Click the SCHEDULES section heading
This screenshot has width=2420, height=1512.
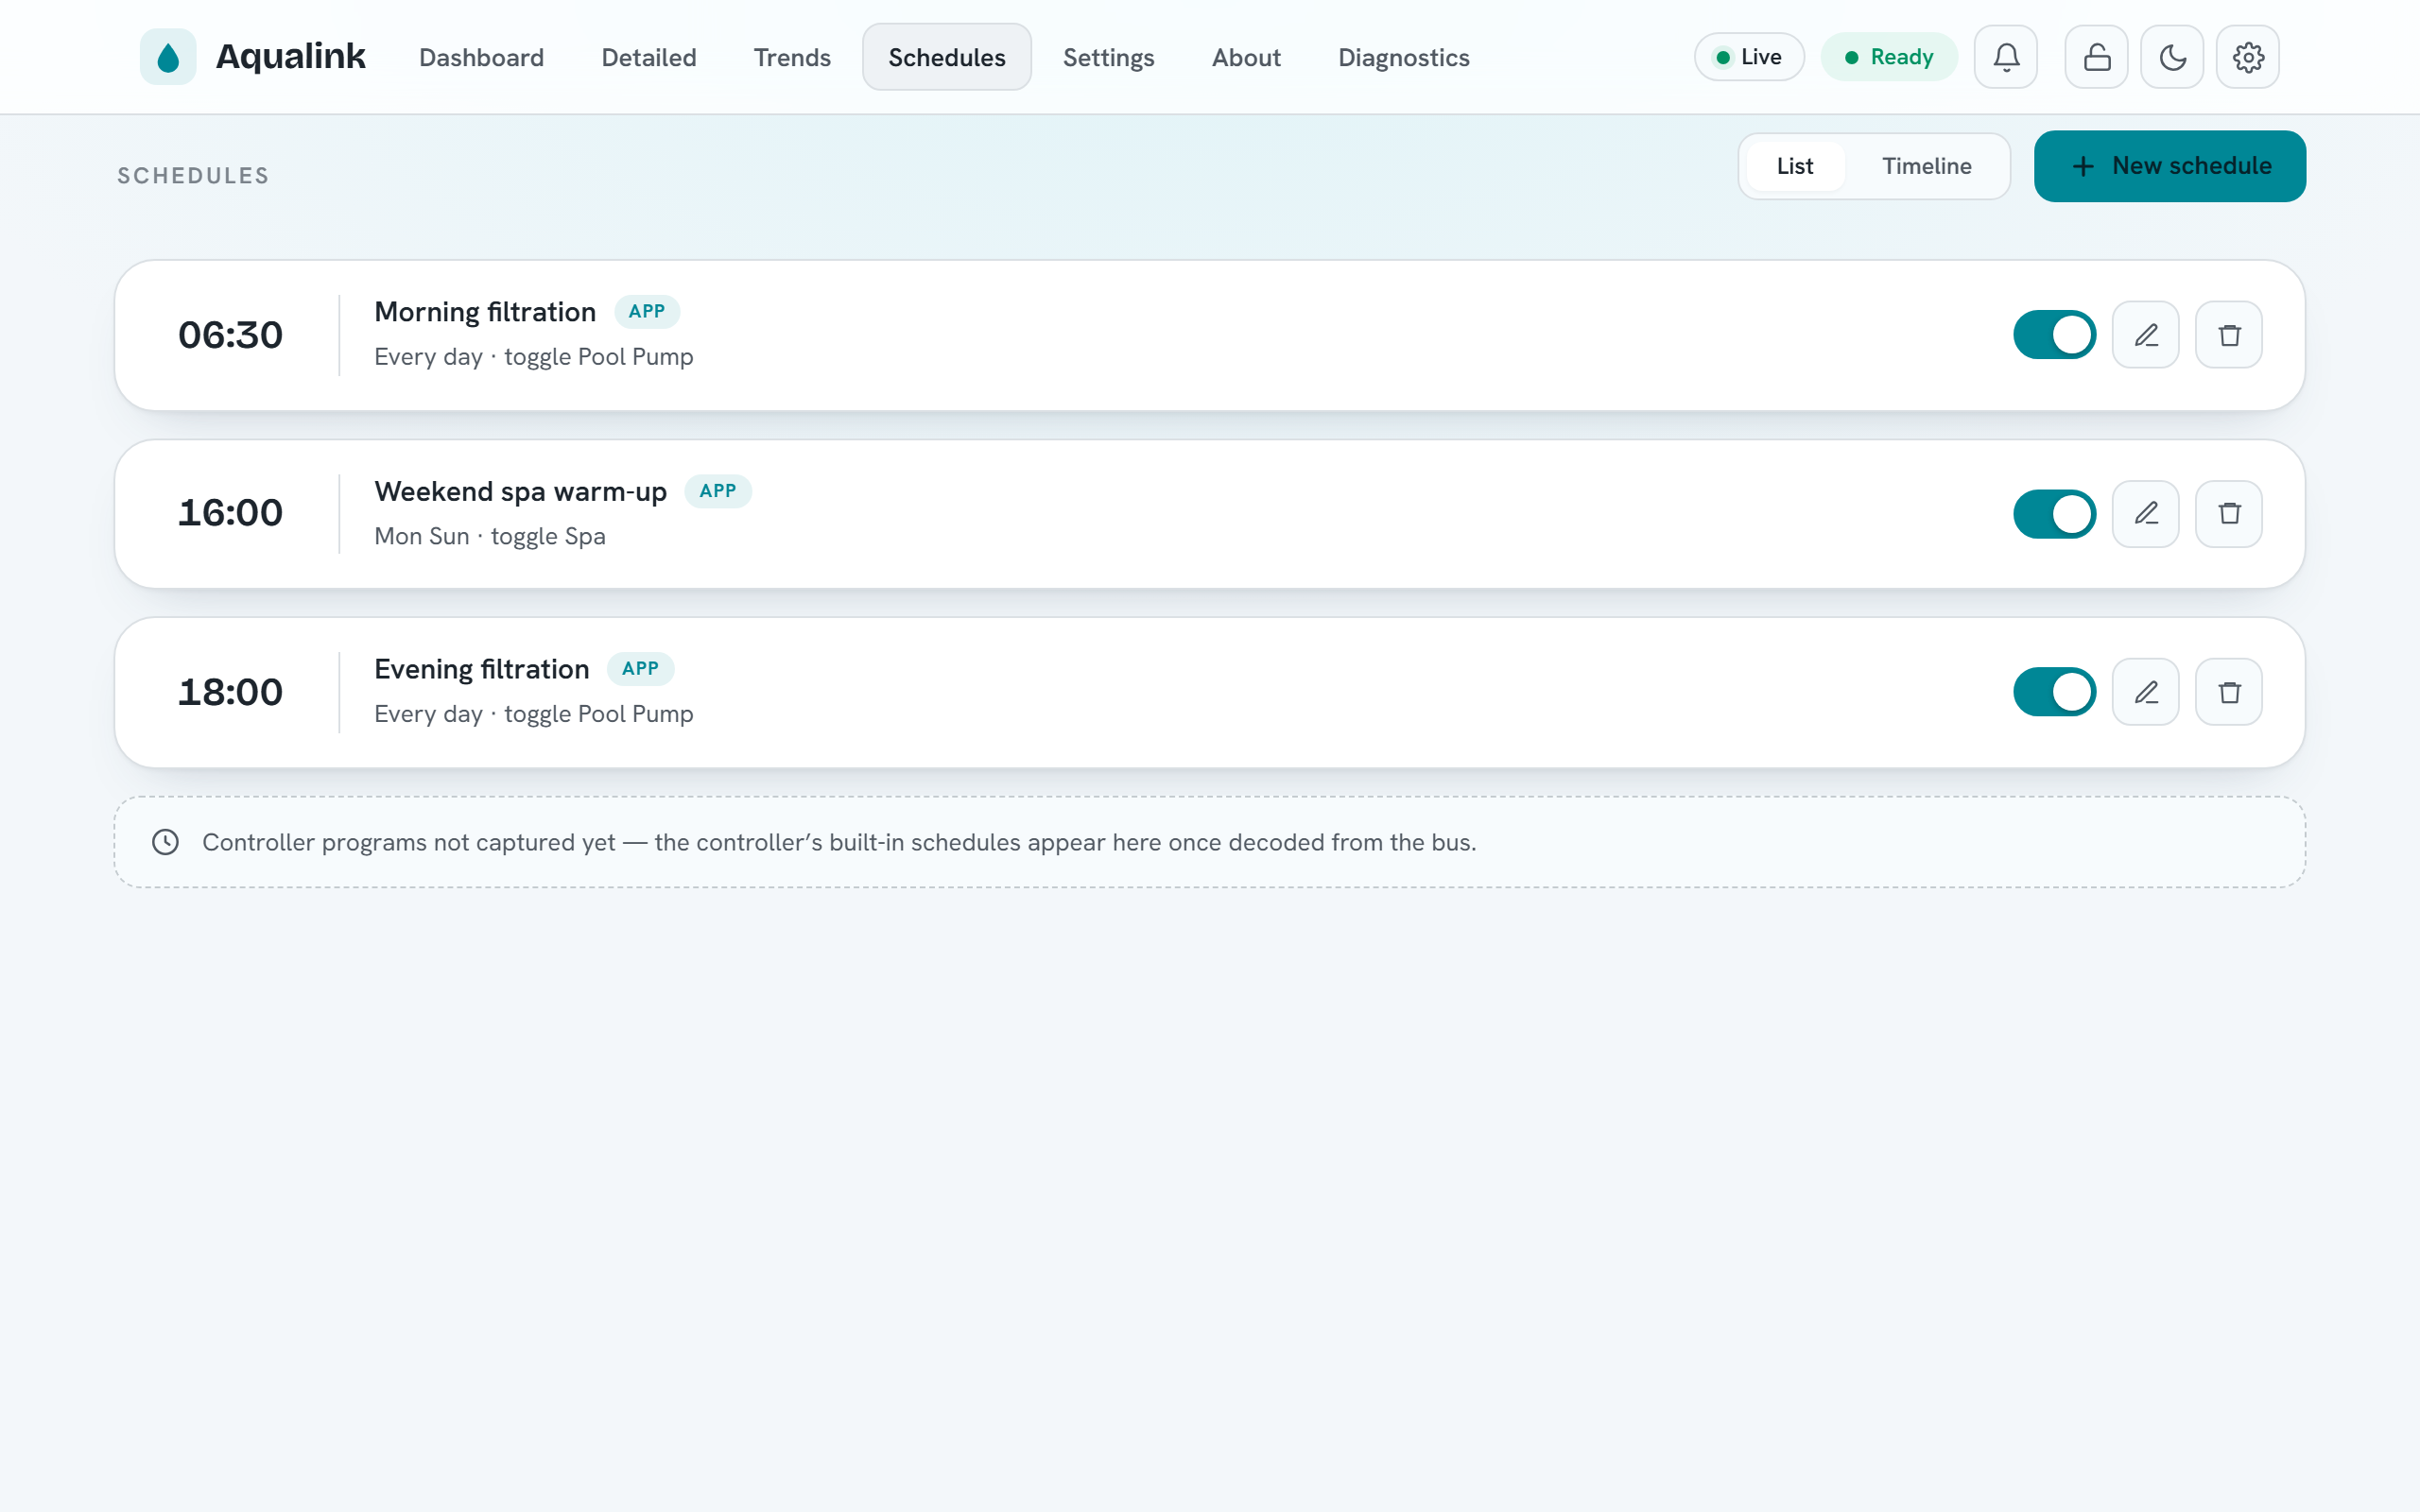(193, 176)
